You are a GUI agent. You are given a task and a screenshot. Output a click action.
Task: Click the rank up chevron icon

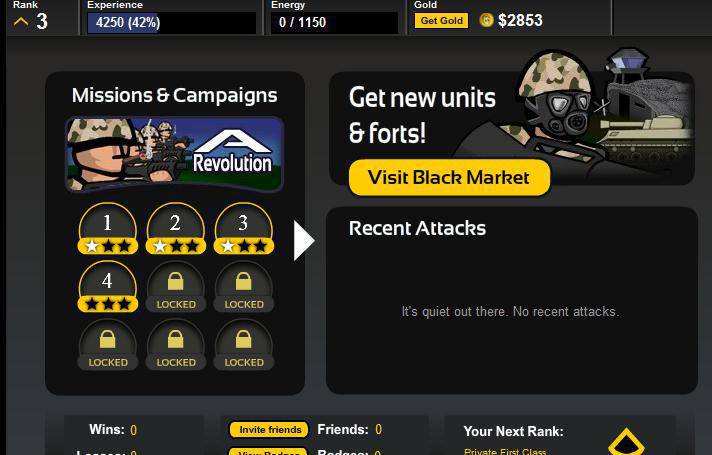click(x=21, y=21)
